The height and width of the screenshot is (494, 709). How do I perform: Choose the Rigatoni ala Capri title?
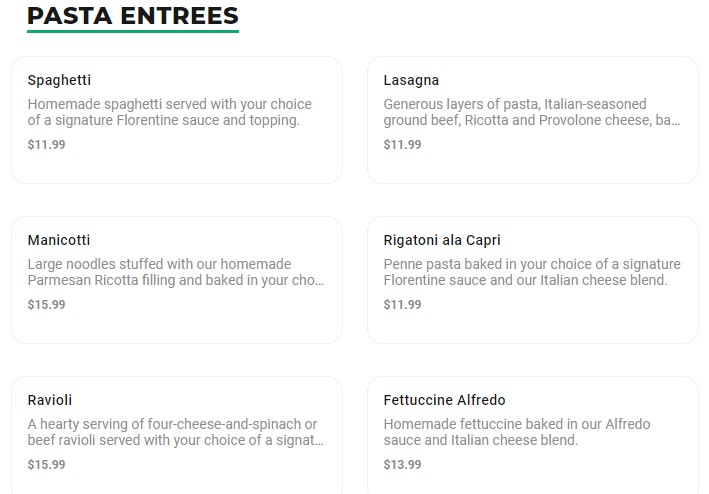click(442, 240)
